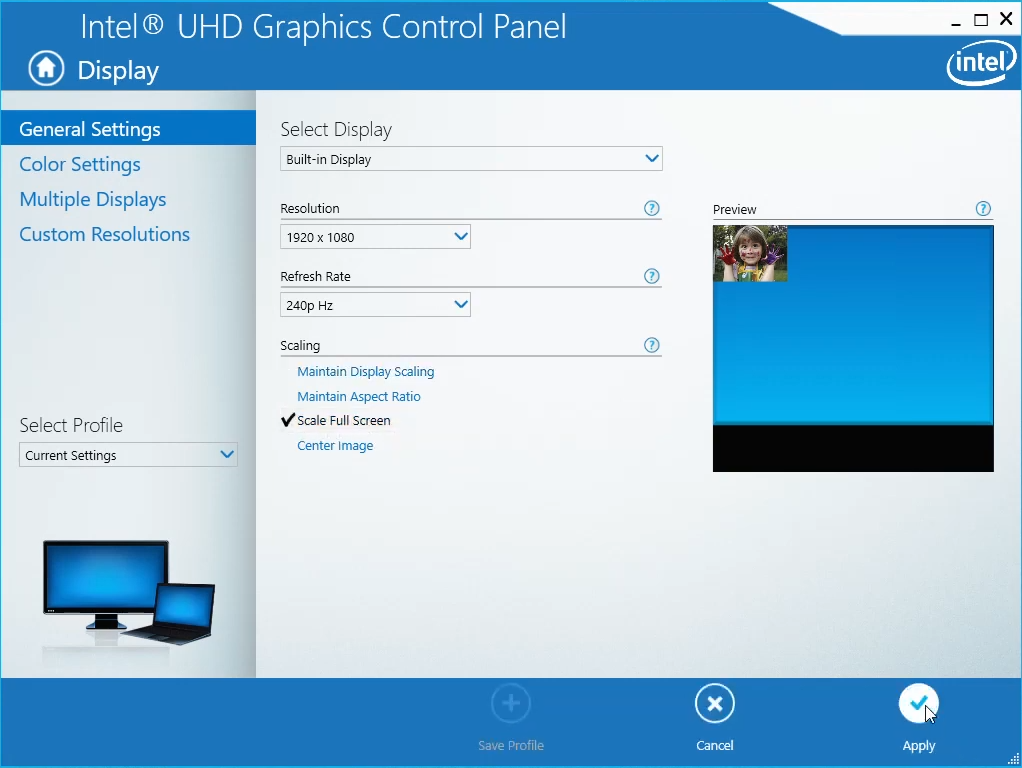This screenshot has height=768, width=1022.
Task: Click the Apply checkmark icon
Action: point(918,703)
